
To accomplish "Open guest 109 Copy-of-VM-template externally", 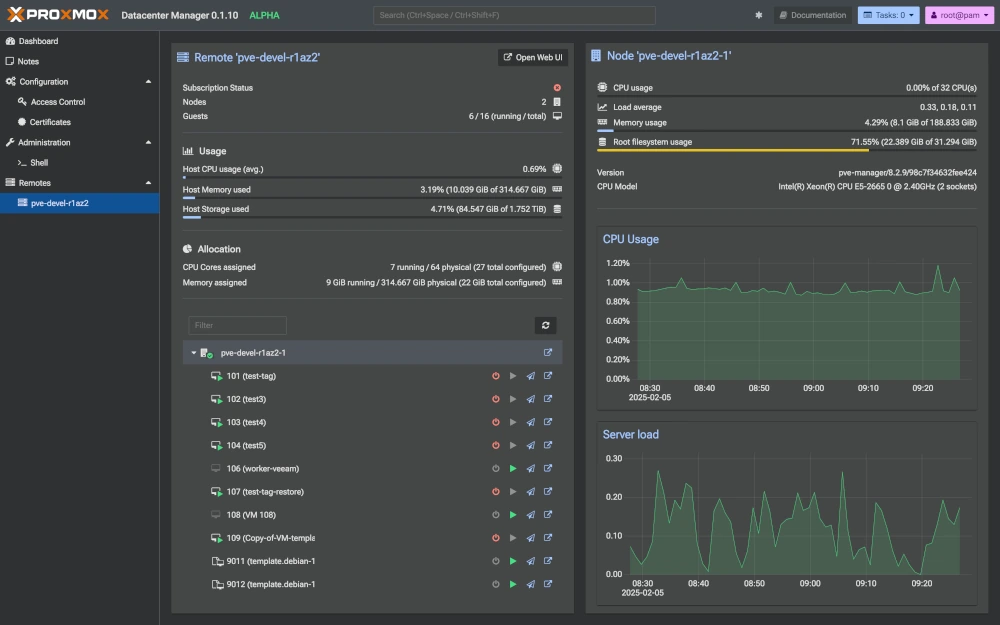I will 548,538.
